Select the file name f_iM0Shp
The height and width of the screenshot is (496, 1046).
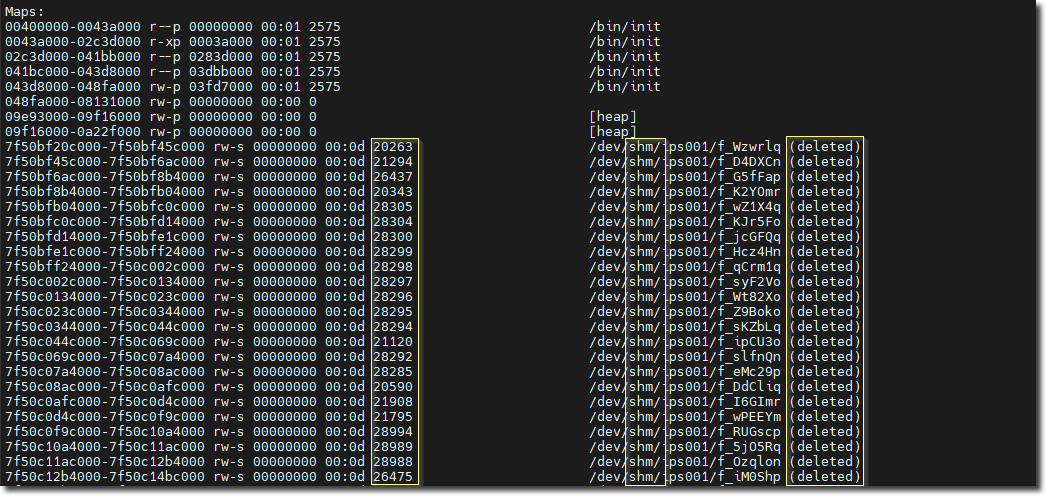749,477
